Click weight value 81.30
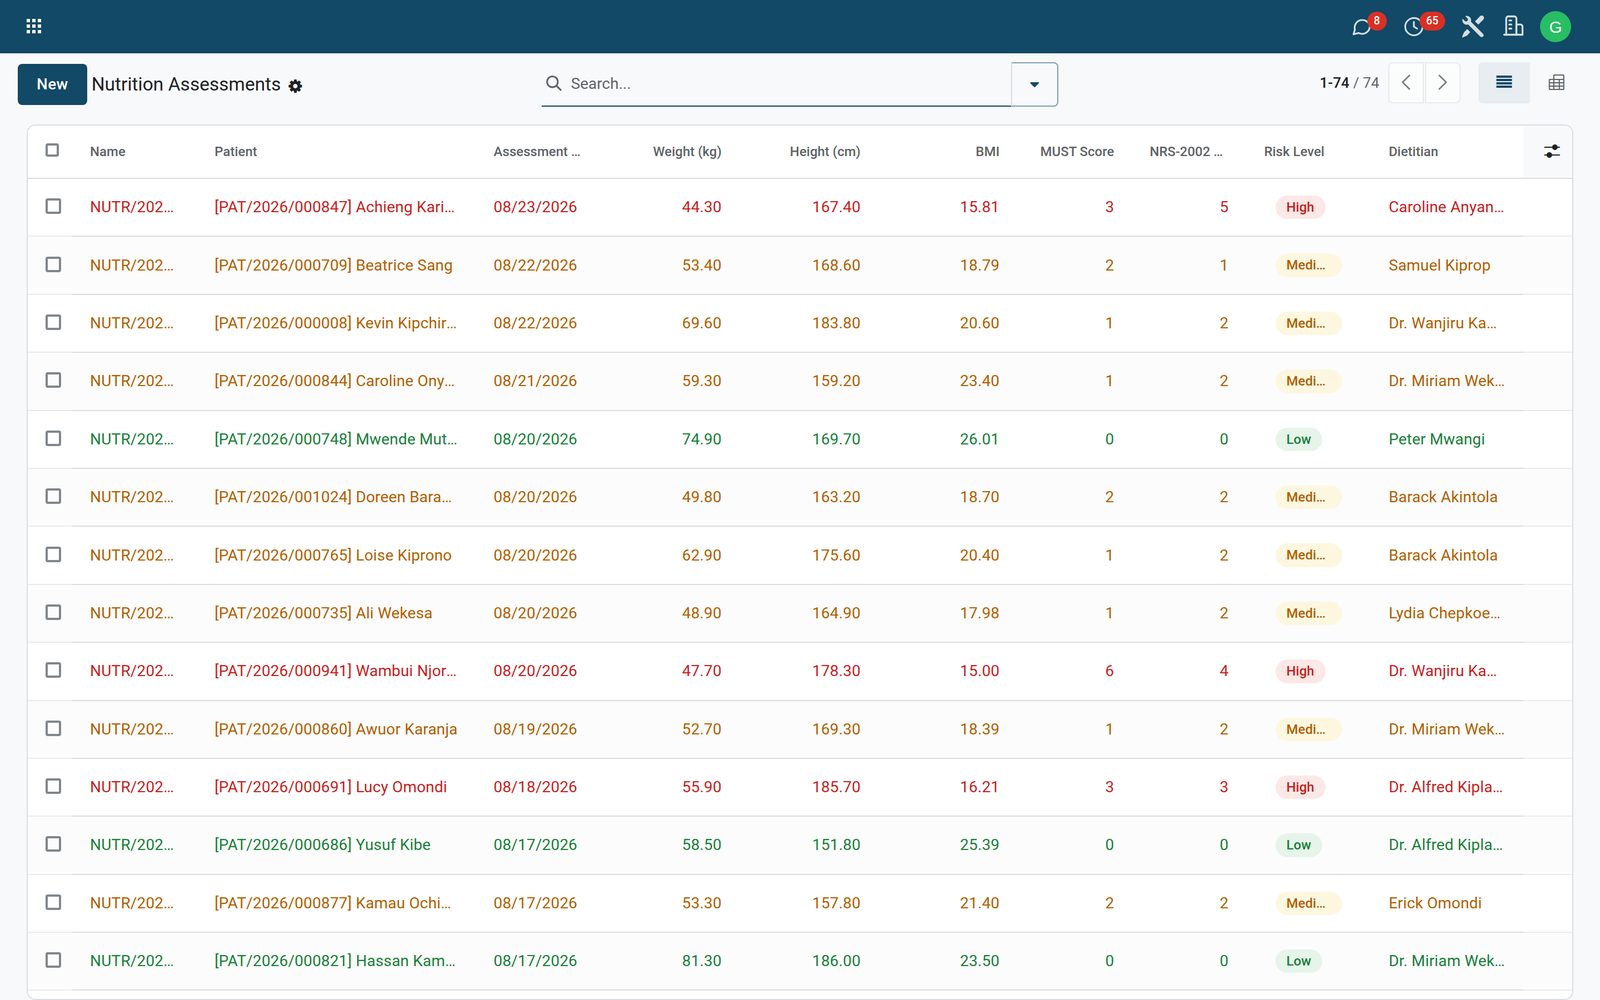 click(x=701, y=961)
